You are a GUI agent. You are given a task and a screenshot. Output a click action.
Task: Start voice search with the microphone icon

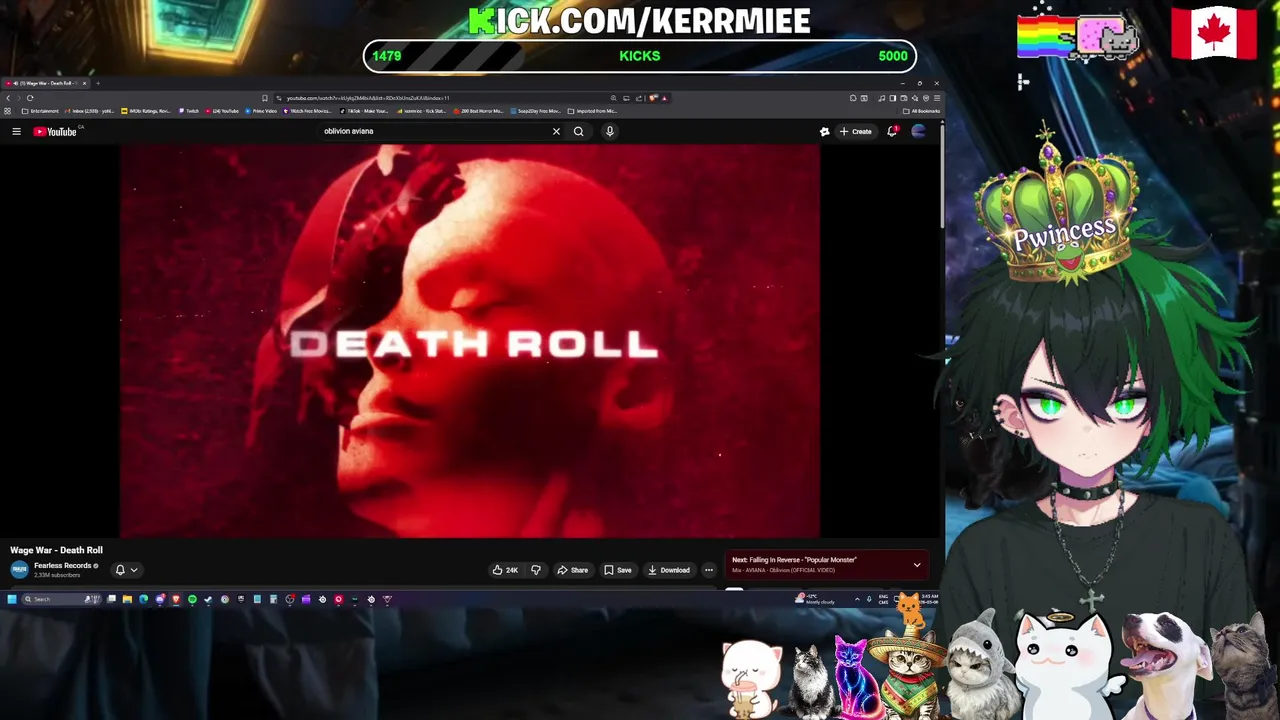[609, 131]
